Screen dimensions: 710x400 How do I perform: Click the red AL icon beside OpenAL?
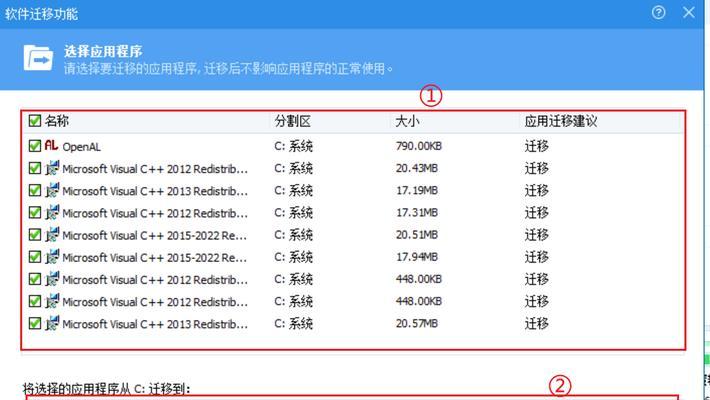click(51, 145)
